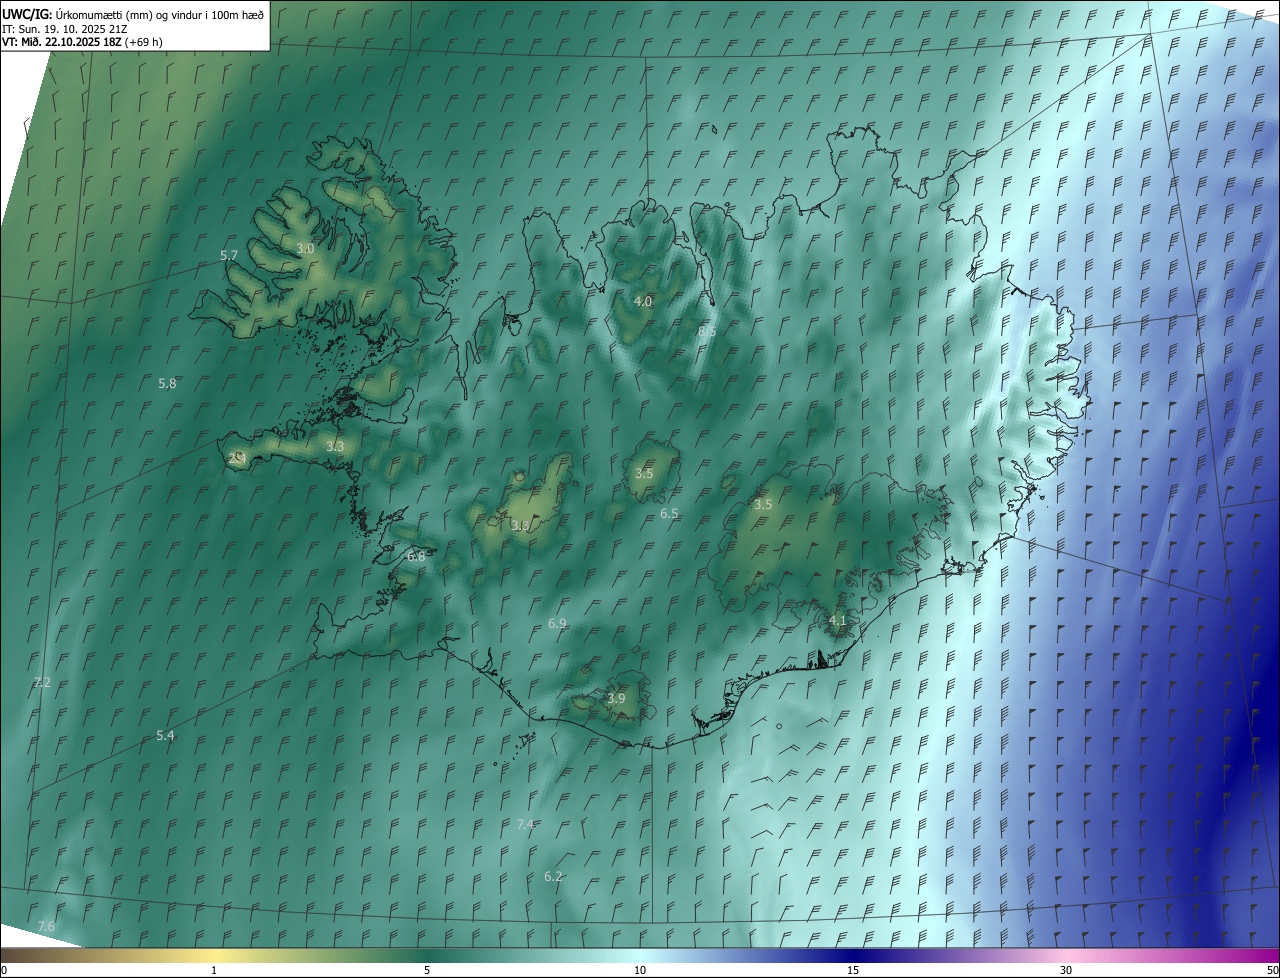Click the 4.0 value label
The width and height of the screenshot is (1280, 978).
tap(643, 301)
